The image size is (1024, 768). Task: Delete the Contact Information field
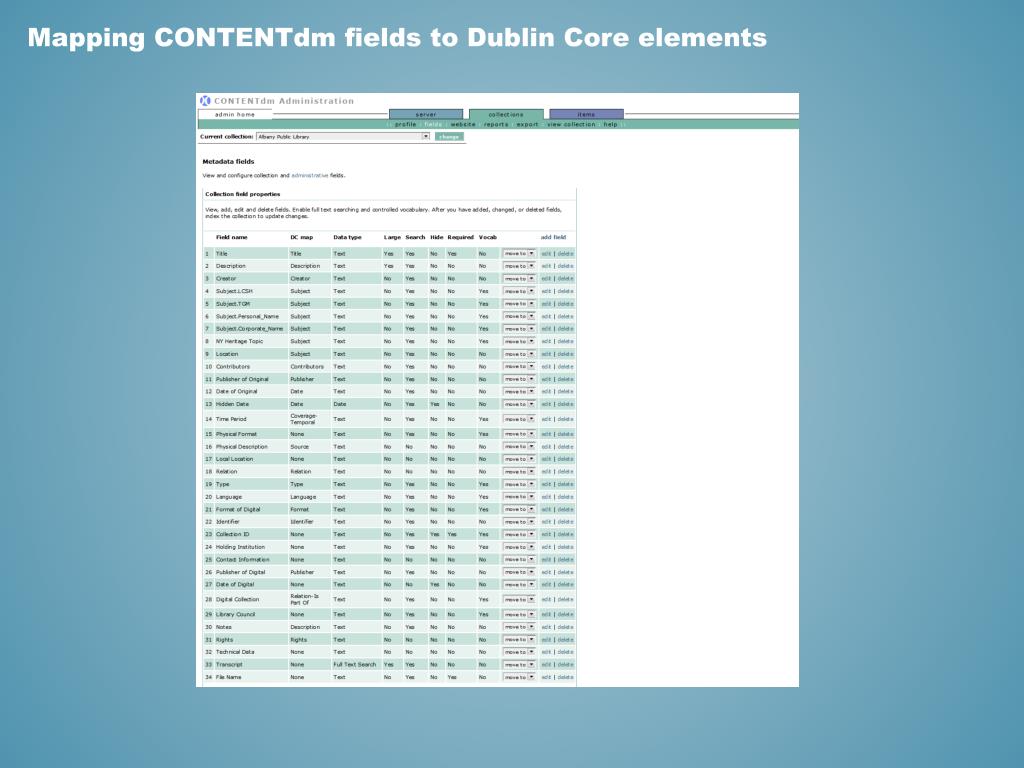[x=566, y=560]
